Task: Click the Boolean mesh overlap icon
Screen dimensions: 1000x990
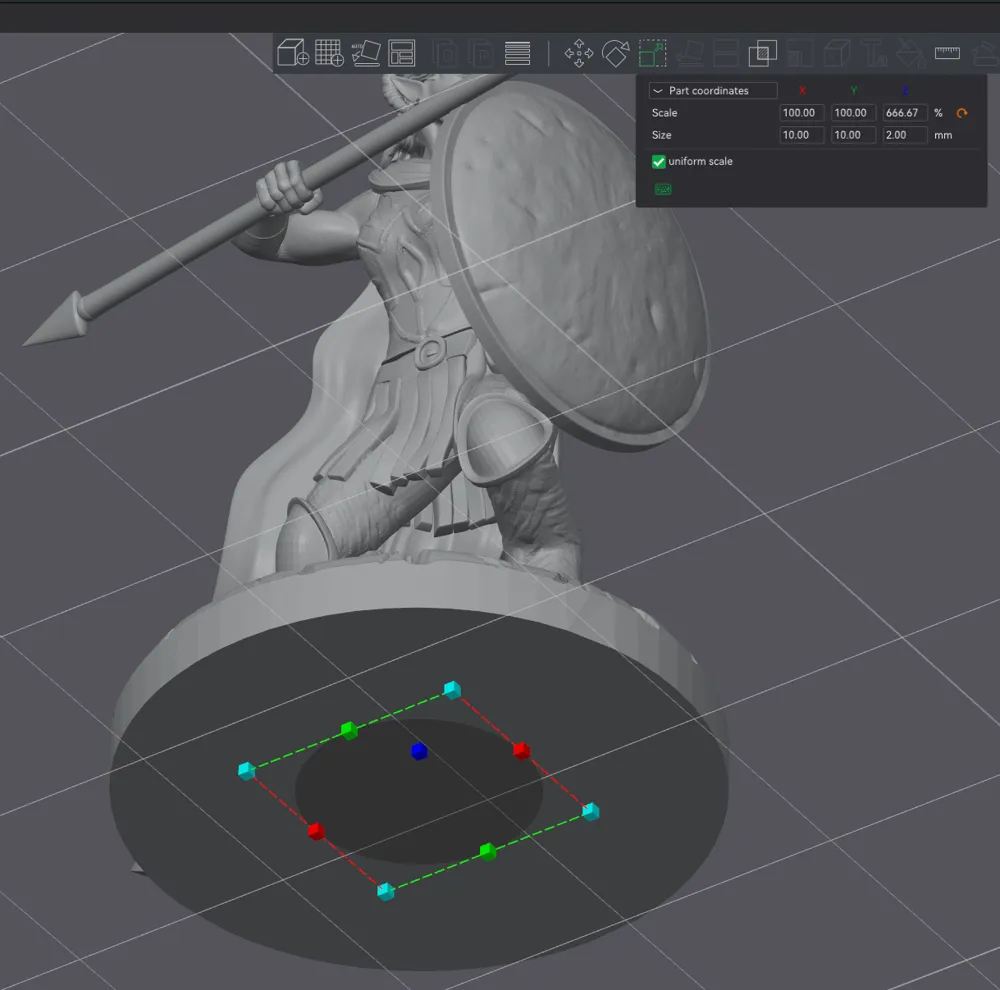Action: click(762, 54)
